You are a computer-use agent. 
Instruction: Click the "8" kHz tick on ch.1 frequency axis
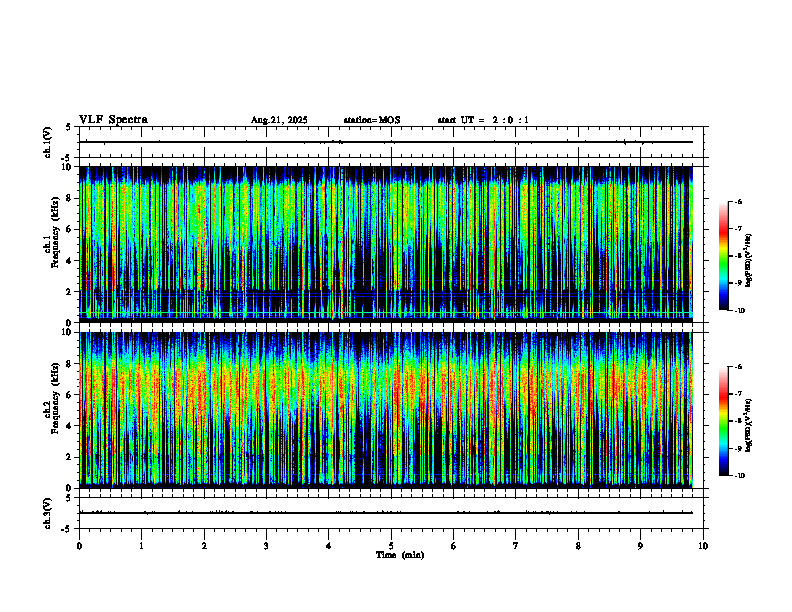click(x=69, y=198)
